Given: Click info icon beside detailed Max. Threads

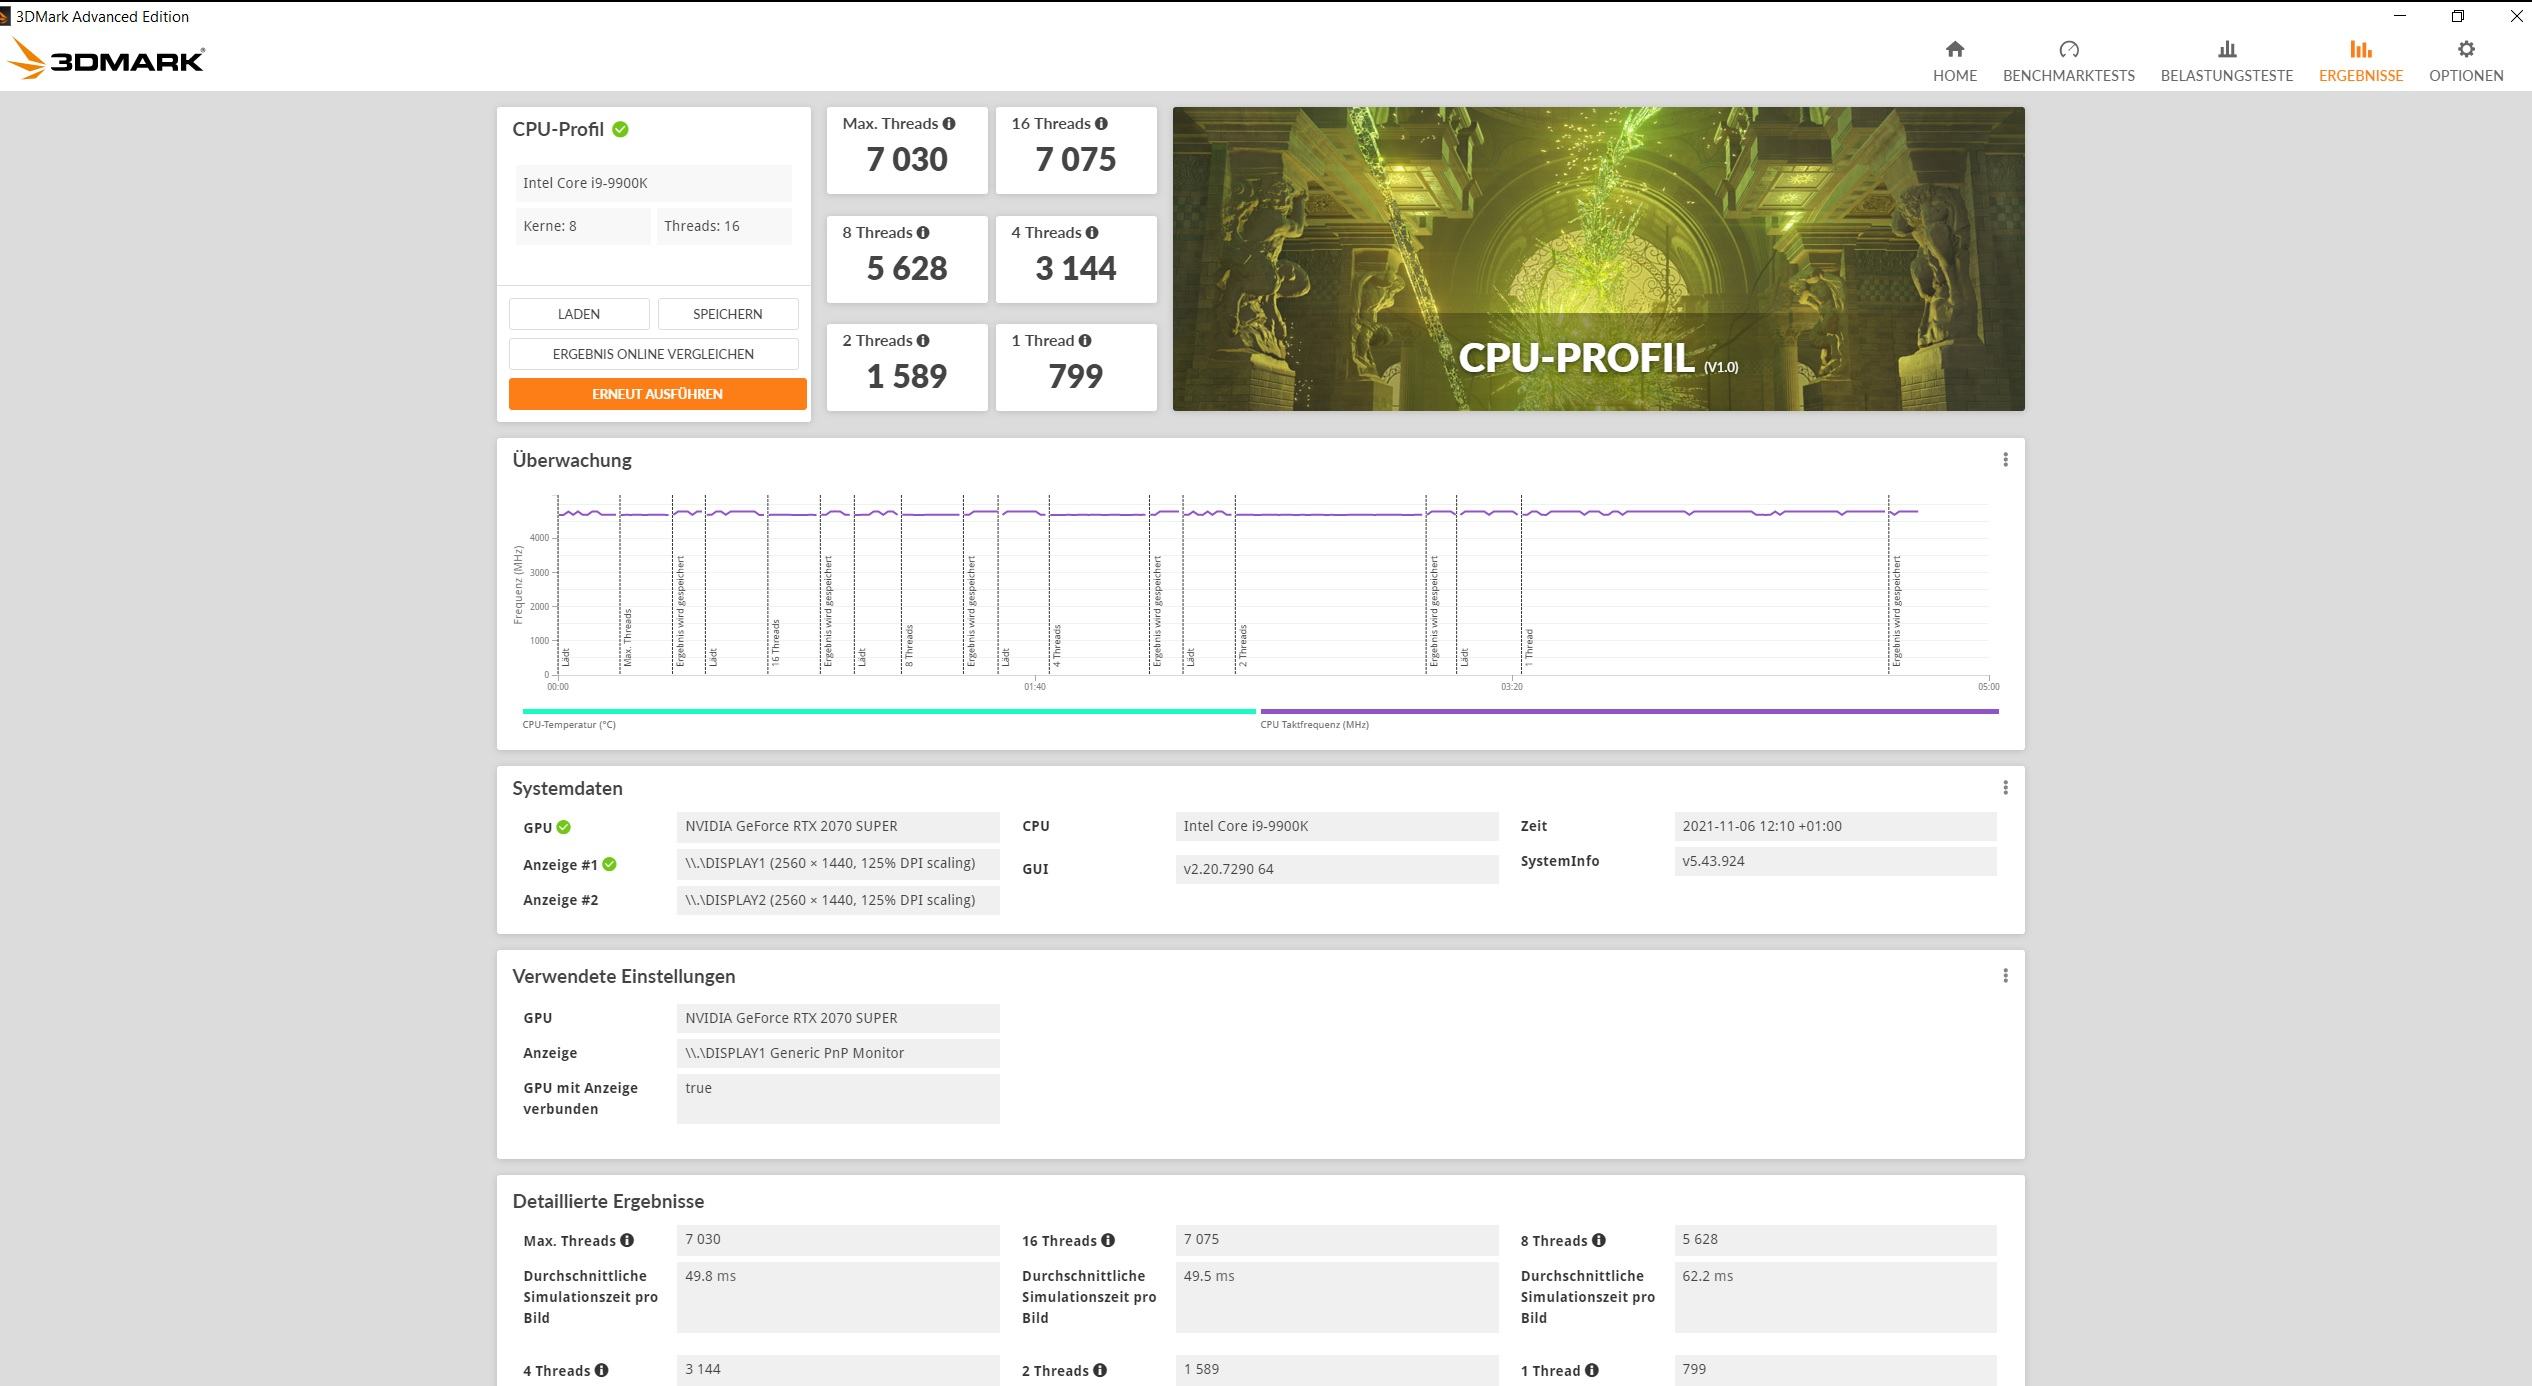Looking at the screenshot, I should (627, 1240).
